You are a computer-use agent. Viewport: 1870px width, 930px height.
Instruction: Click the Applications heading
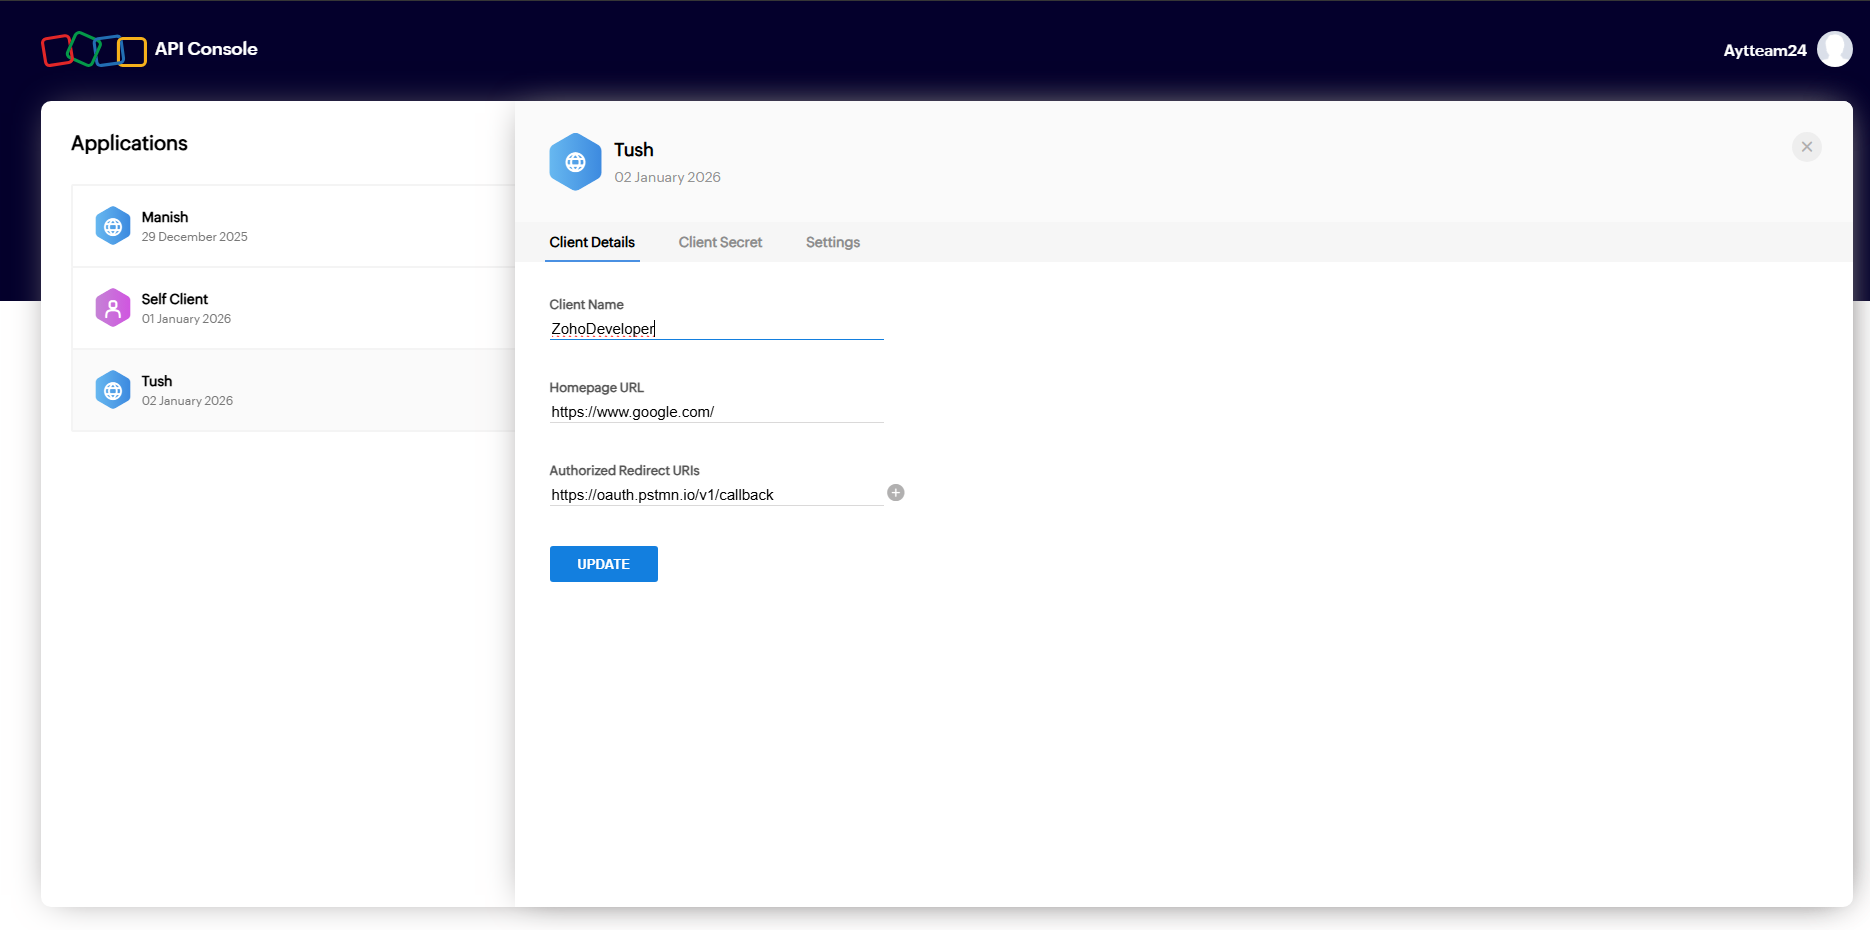pos(129,143)
